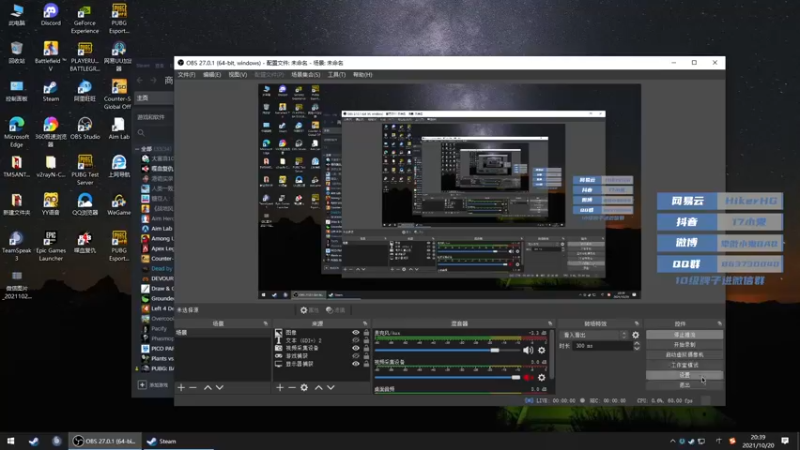Click the start virtual camera button

coord(684,355)
